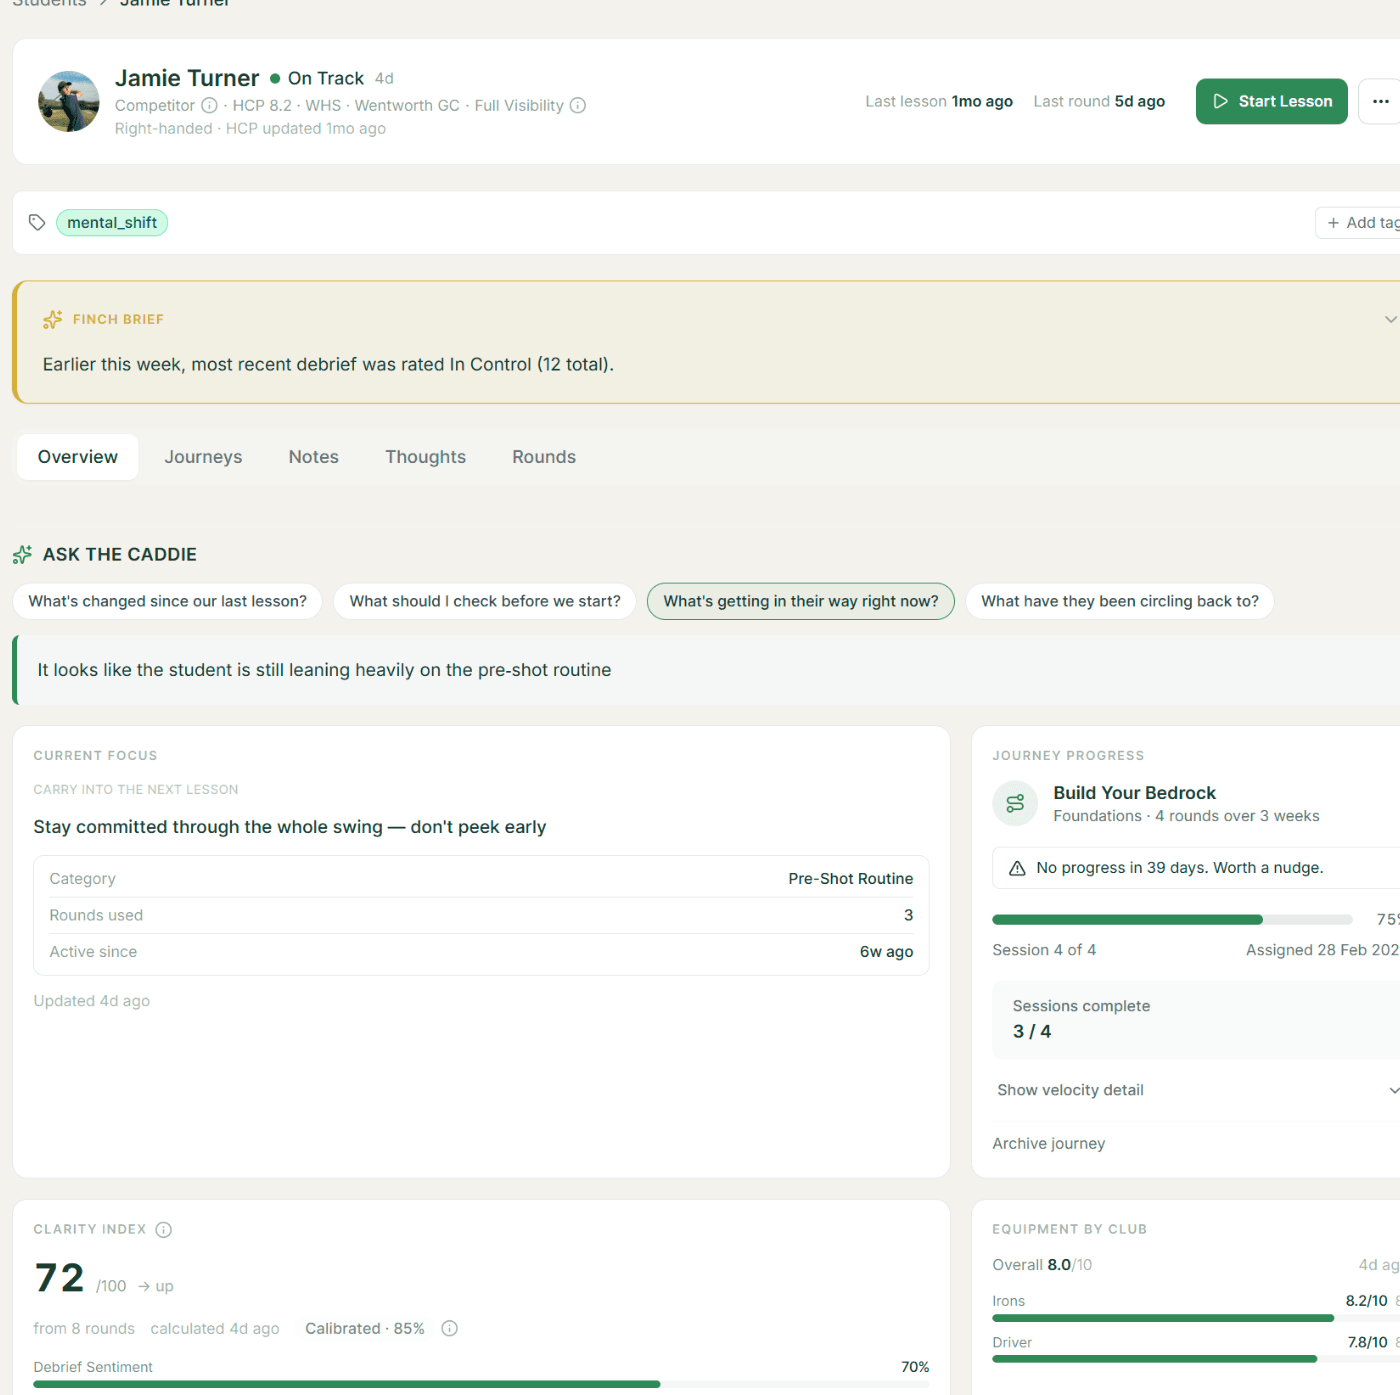Ask what's changed since our last lesson

168,601
